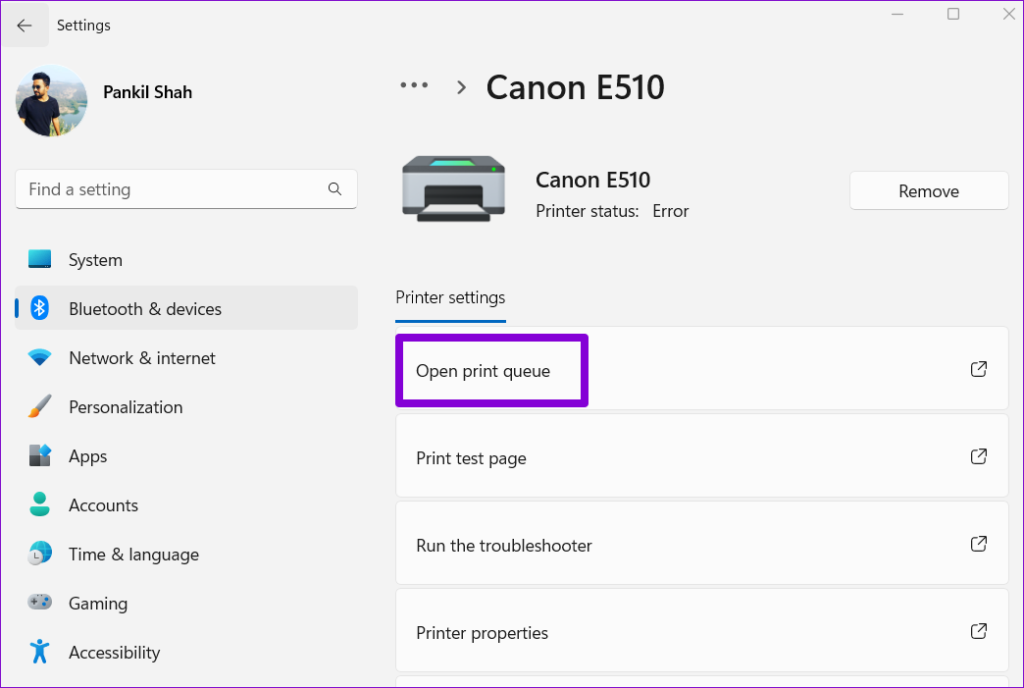Viewport: 1024px width, 688px height.
Task: Click the search magnifier in Find a setting
Action: (x=334, y=189)
